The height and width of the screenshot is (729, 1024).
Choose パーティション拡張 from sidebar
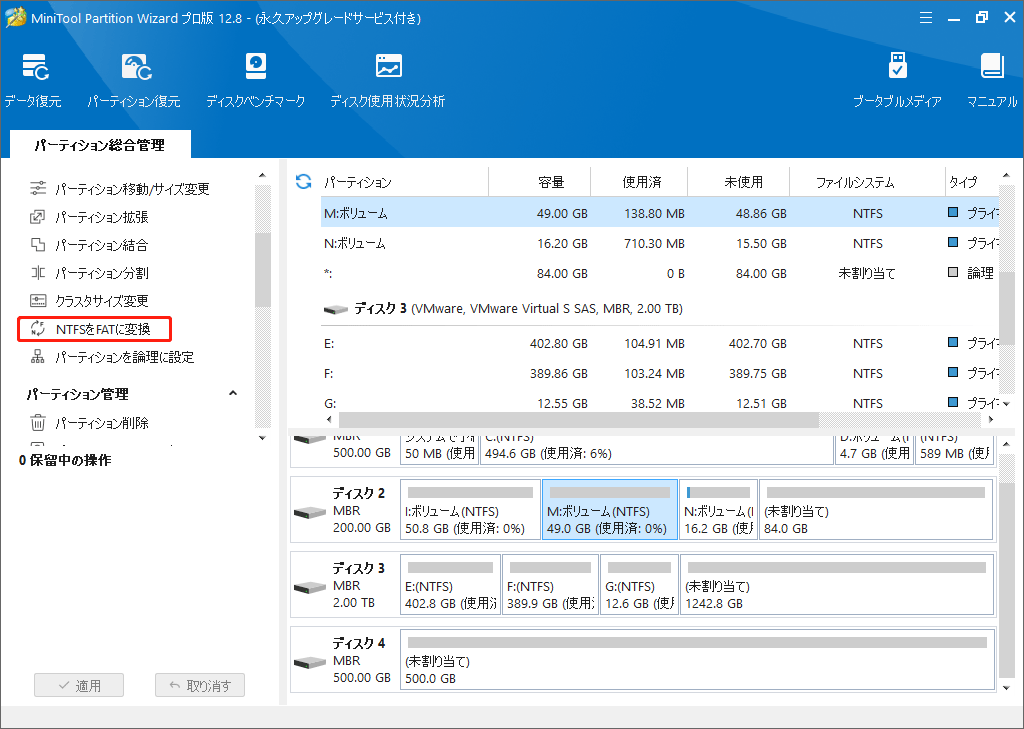(x=102, y=217)
